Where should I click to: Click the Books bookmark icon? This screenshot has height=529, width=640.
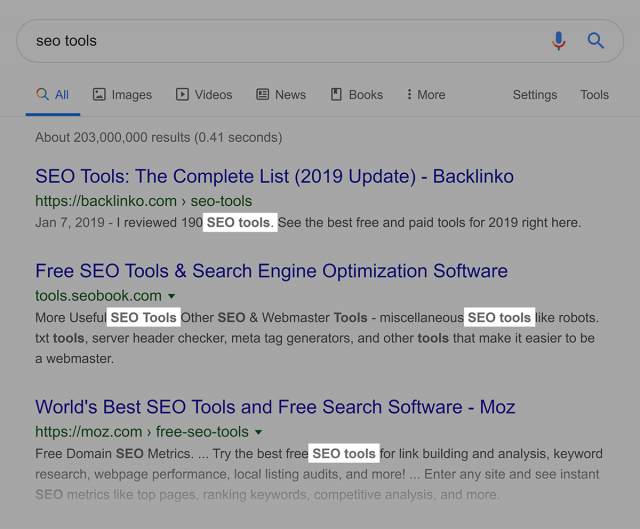click(x=336, y=94)
